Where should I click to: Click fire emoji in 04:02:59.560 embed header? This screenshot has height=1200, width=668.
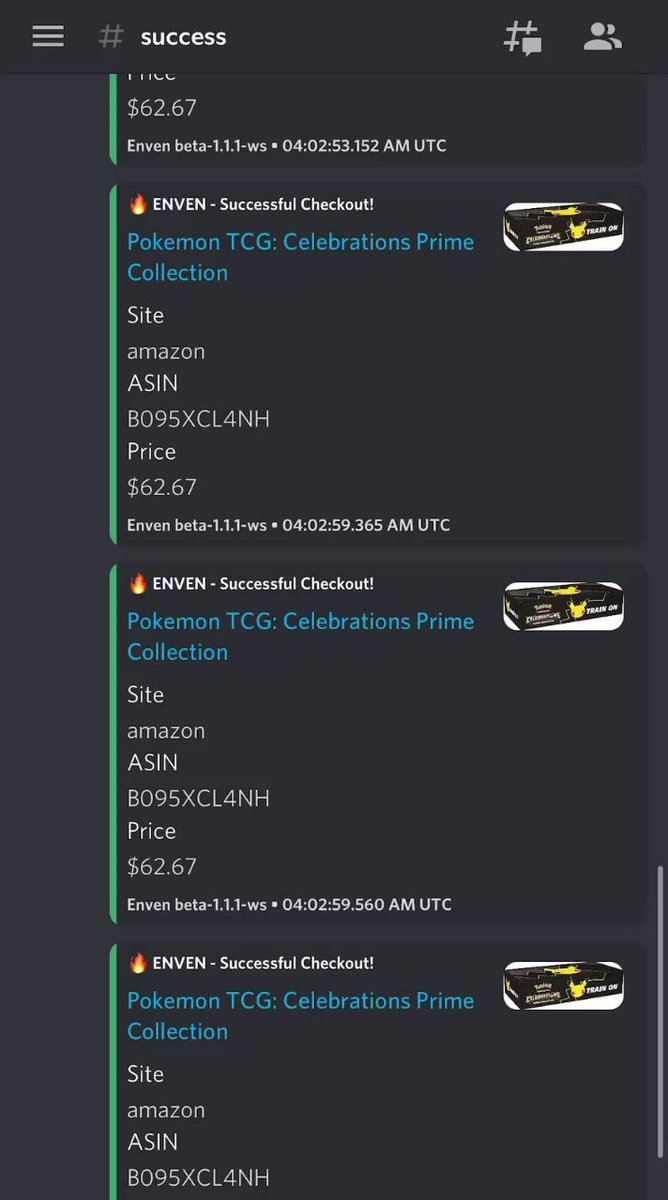click(138, 583)
